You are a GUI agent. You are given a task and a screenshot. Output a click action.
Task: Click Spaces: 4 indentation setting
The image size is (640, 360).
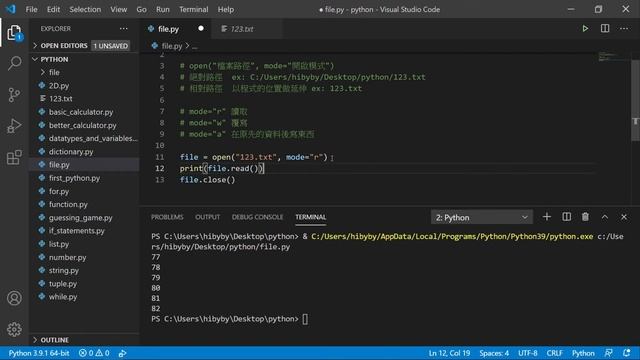pyautogui.click(x=494, y=353)
